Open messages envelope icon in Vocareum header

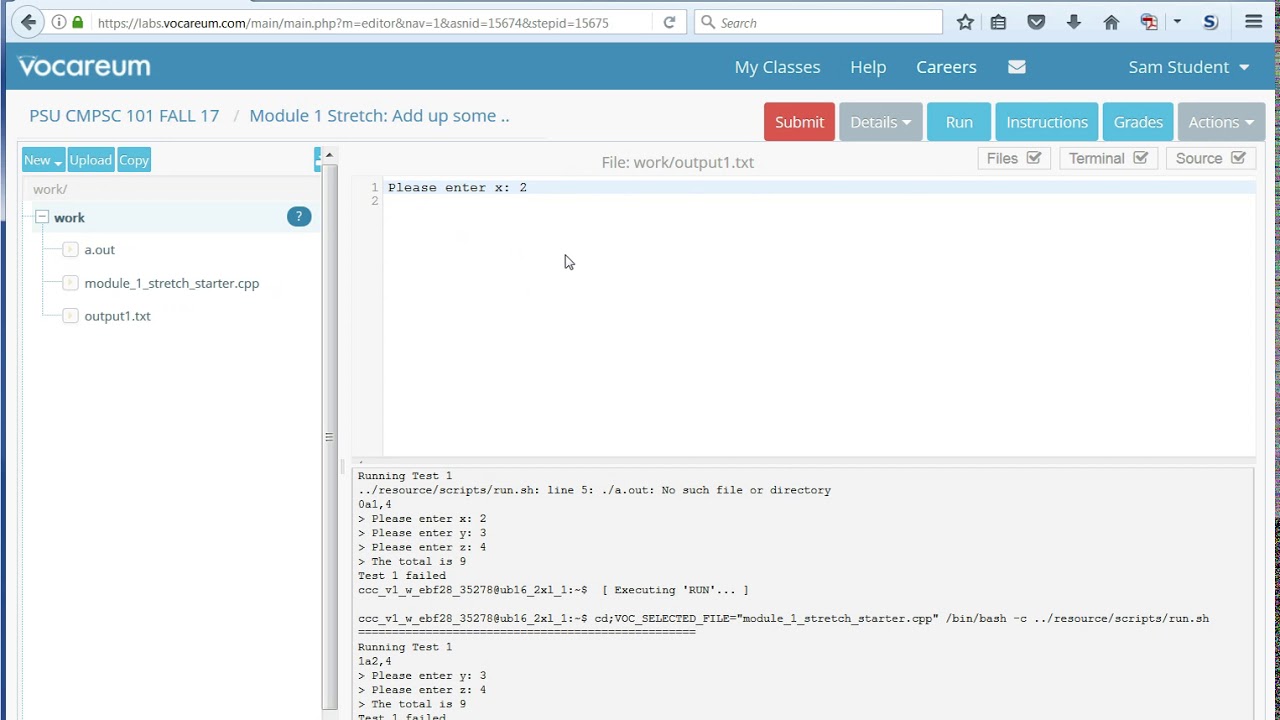[x=1017, y=67]
